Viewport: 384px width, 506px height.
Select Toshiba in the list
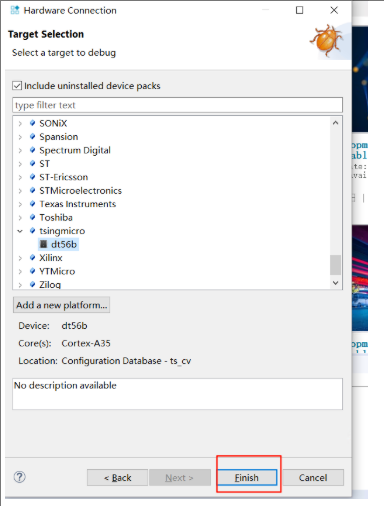(56, 218)
